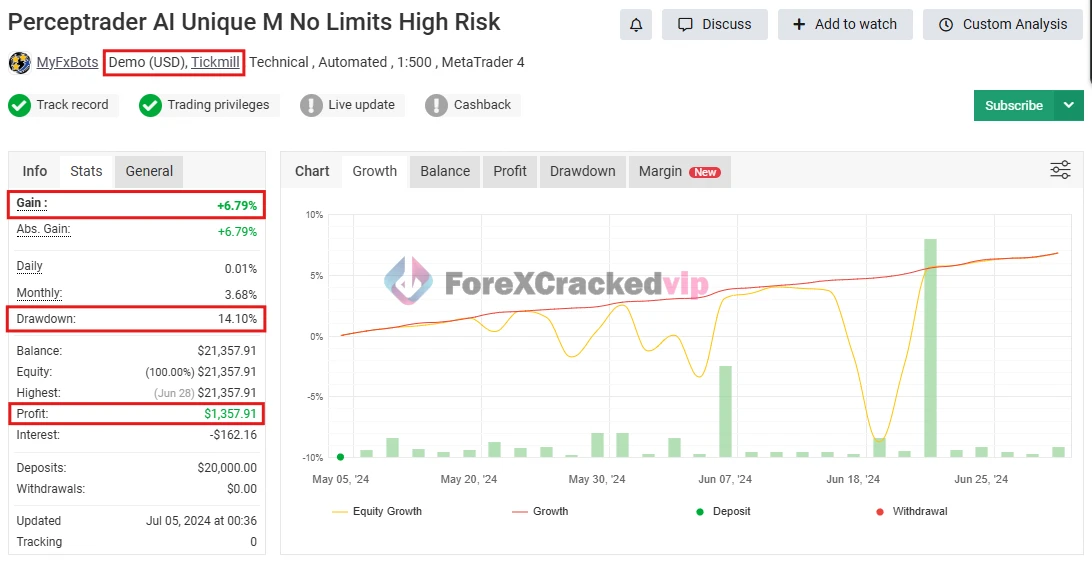This screenshot has height=564, width=1092.
Task: Click the Profit value $1,357.91
Action: [x=231, y=414]
